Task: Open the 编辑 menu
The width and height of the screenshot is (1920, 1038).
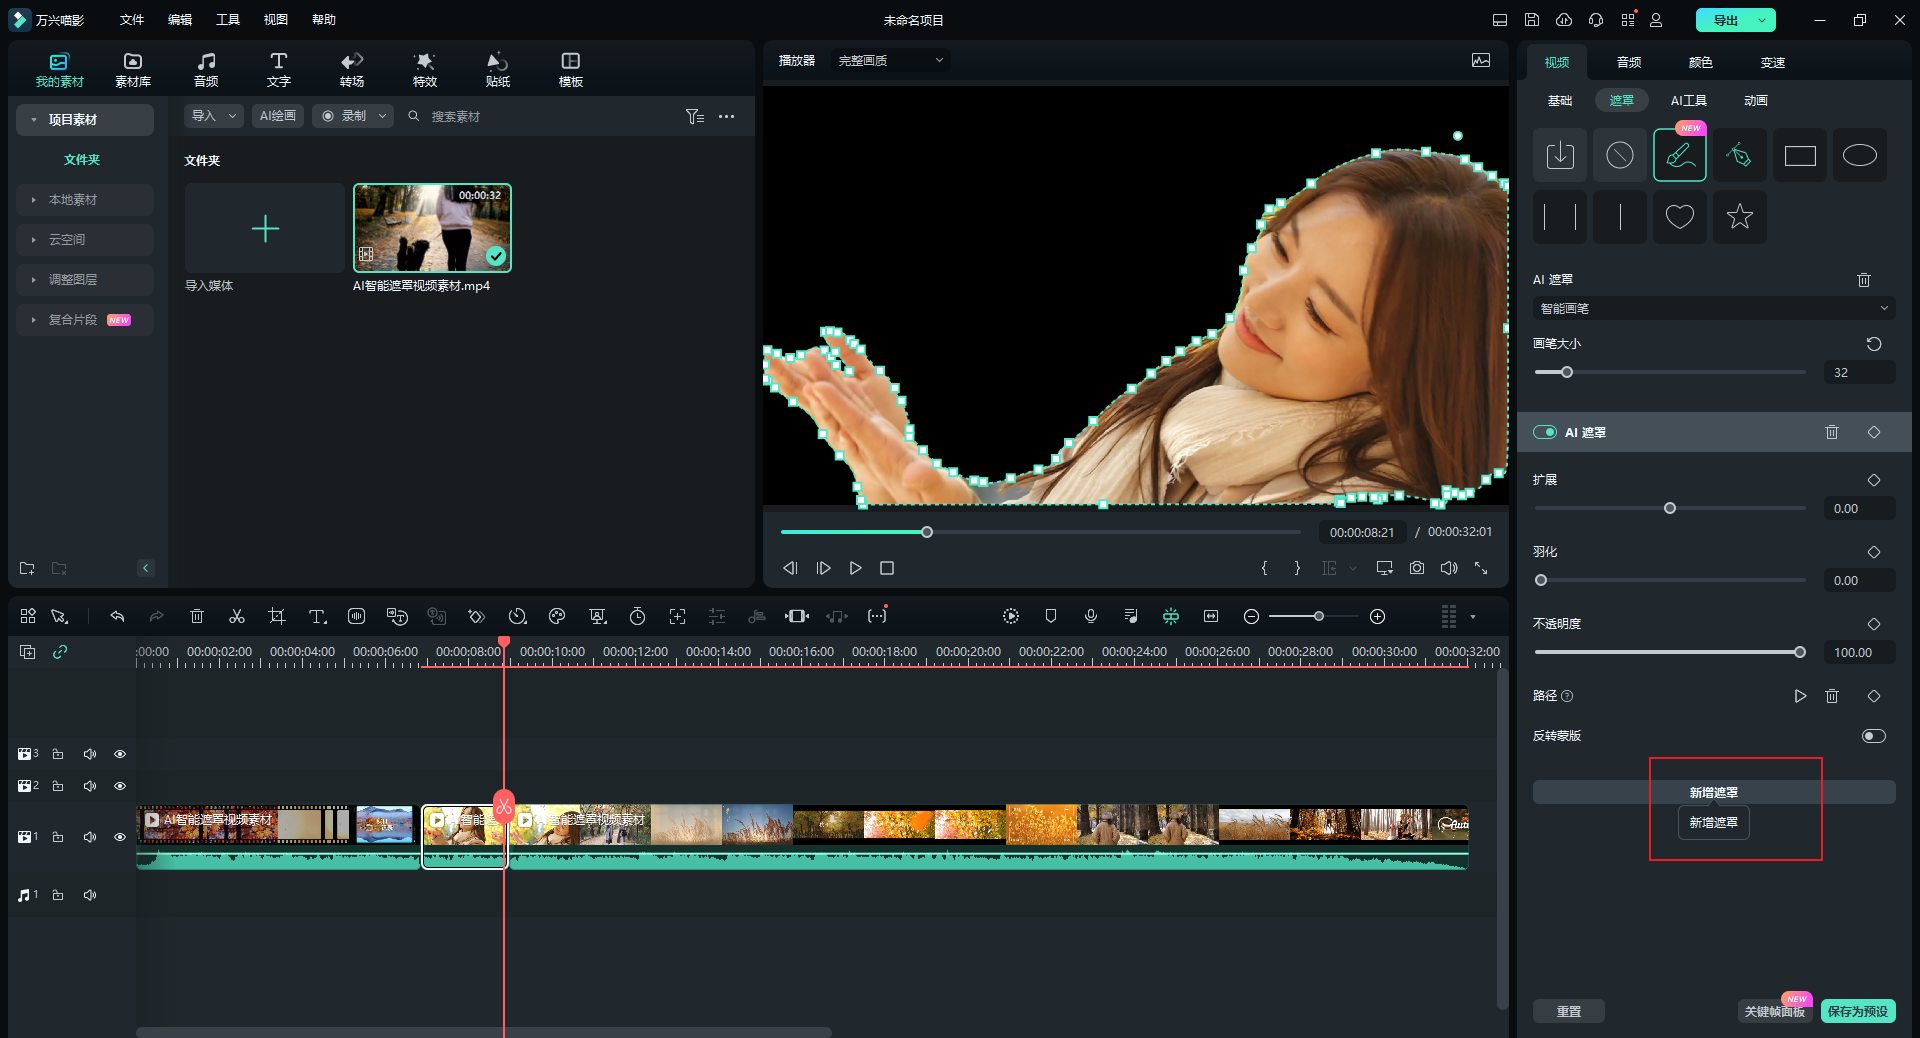Action: coord(180,20)
